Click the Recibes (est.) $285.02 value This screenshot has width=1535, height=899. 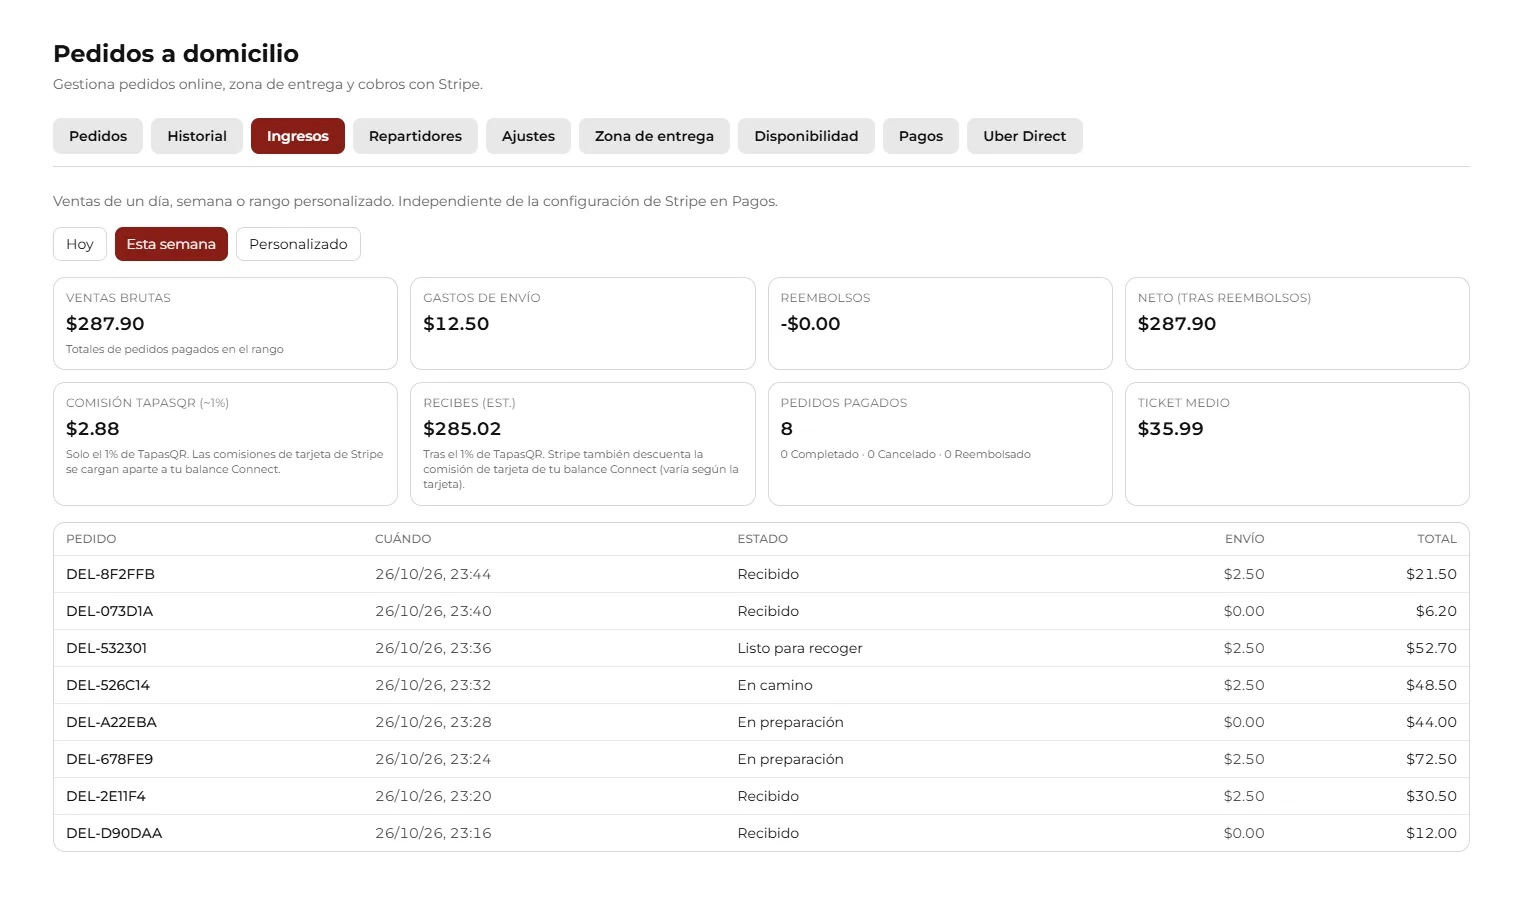[x=462, y=429]
